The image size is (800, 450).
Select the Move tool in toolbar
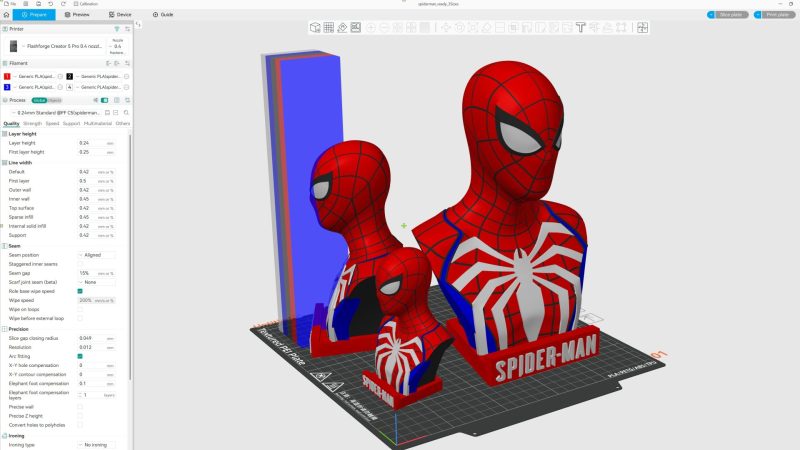[446, 28]
